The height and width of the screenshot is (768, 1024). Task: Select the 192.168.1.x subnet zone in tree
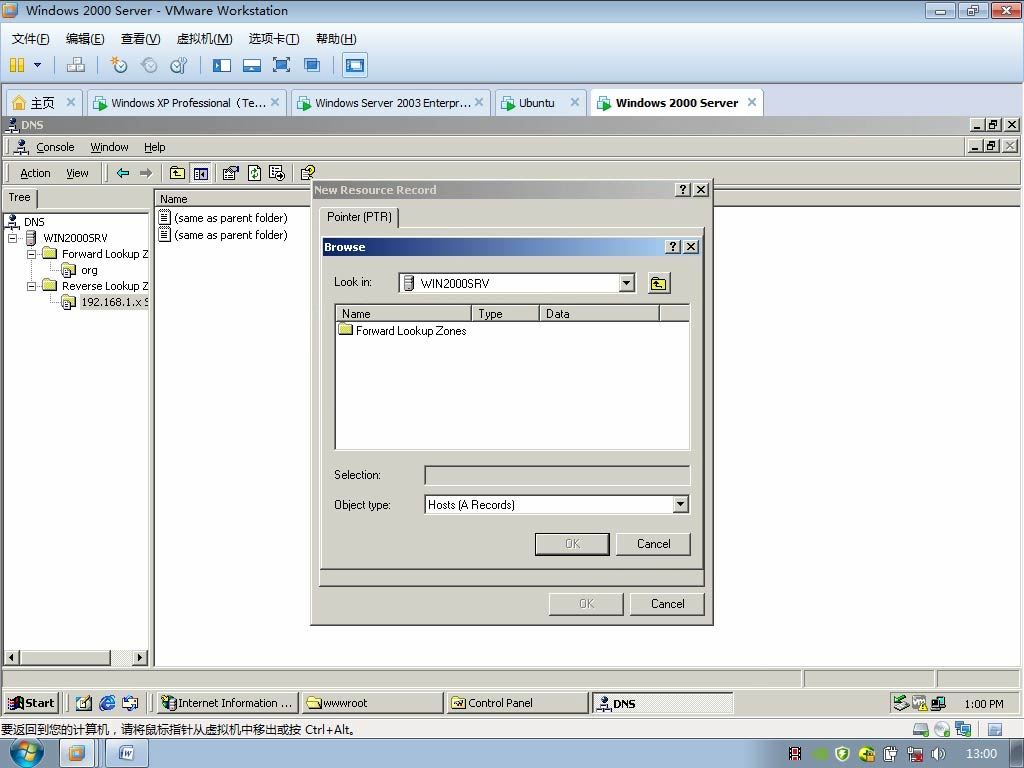[x=114, y=302]
